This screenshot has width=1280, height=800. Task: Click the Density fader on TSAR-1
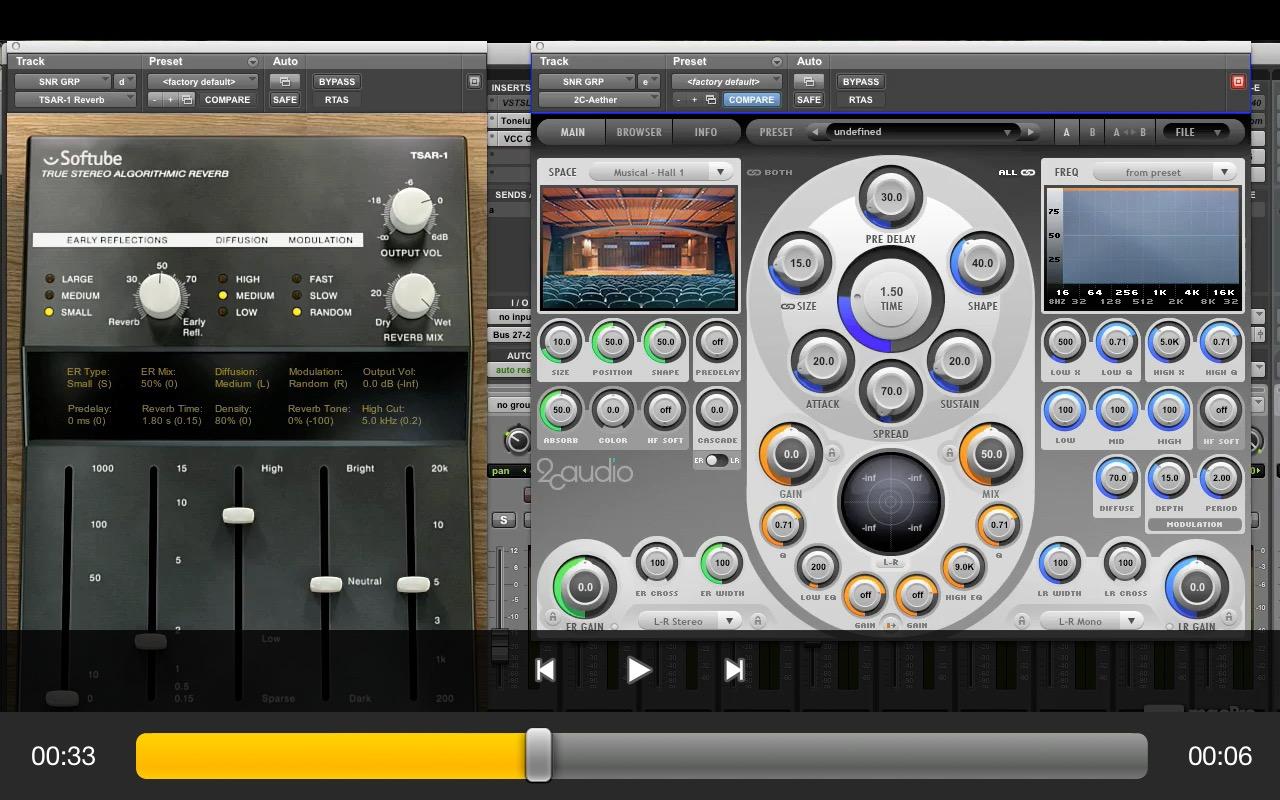[238, 515]
